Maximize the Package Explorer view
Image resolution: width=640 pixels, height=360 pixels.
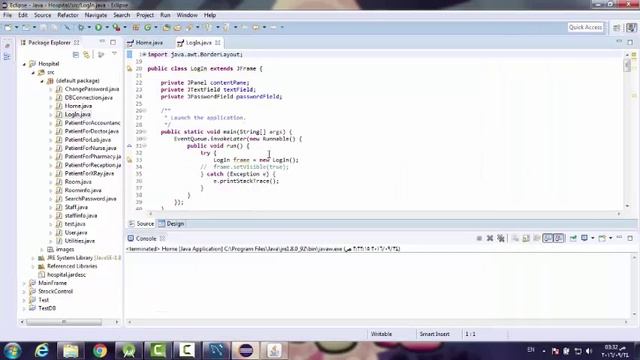click(113, 42)
